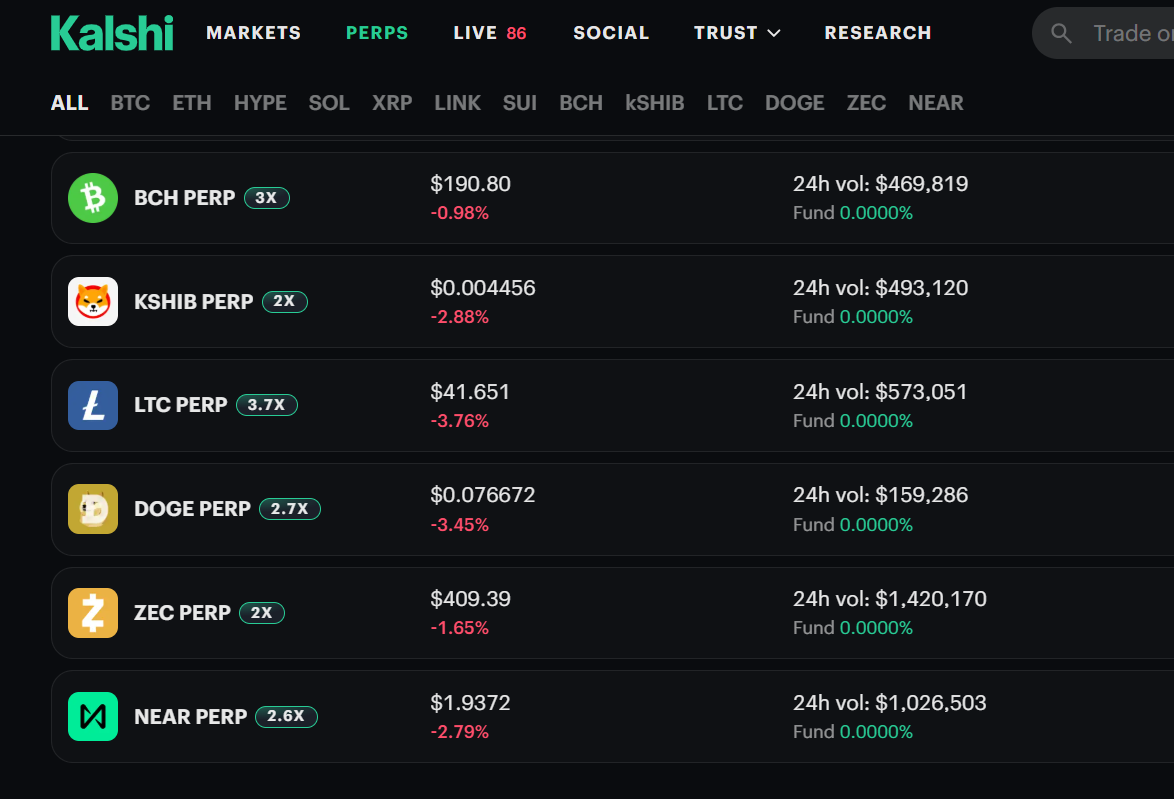Screen dimensions: 1174x799
Task: Click the Zcash coin icon
Action: pyautogui.click(x=93, y=613)
